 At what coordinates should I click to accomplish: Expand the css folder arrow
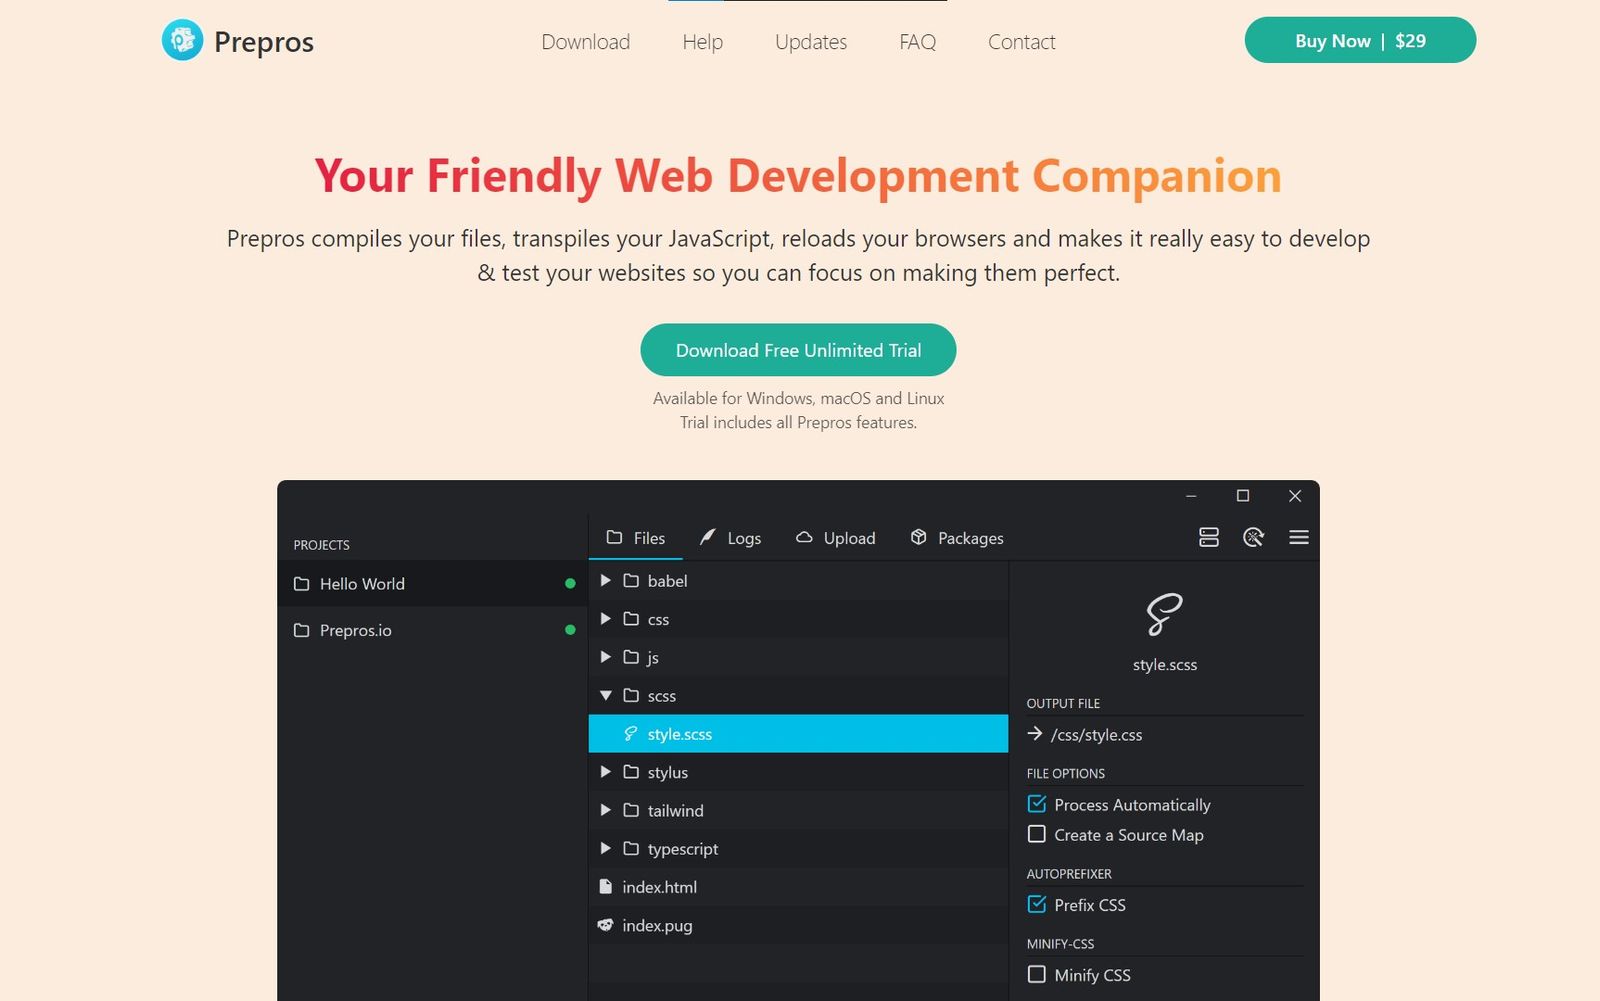[x=605, y=619]
